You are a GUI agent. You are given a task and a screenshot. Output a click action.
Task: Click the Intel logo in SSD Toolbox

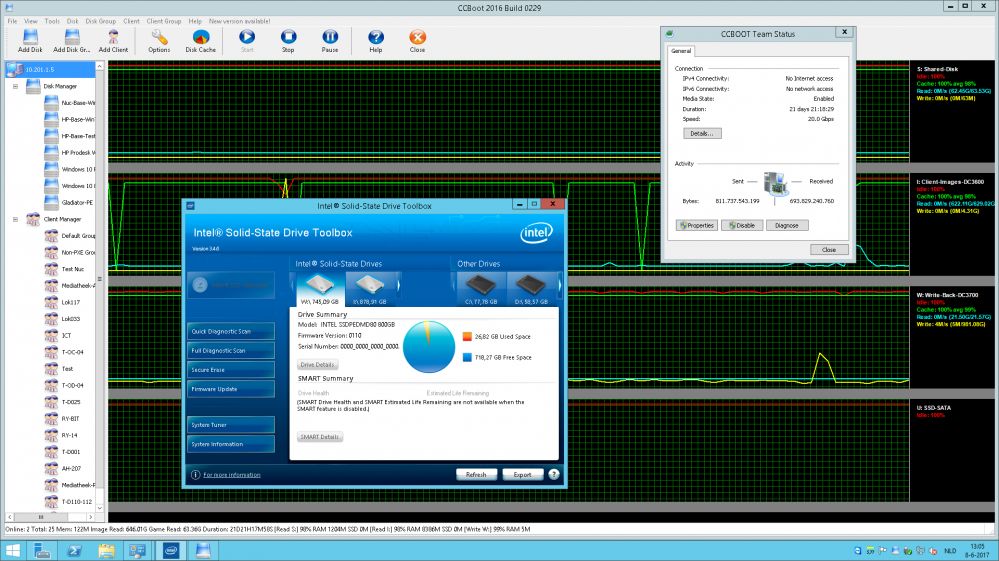pyautogui.click(x=536, y=233)
